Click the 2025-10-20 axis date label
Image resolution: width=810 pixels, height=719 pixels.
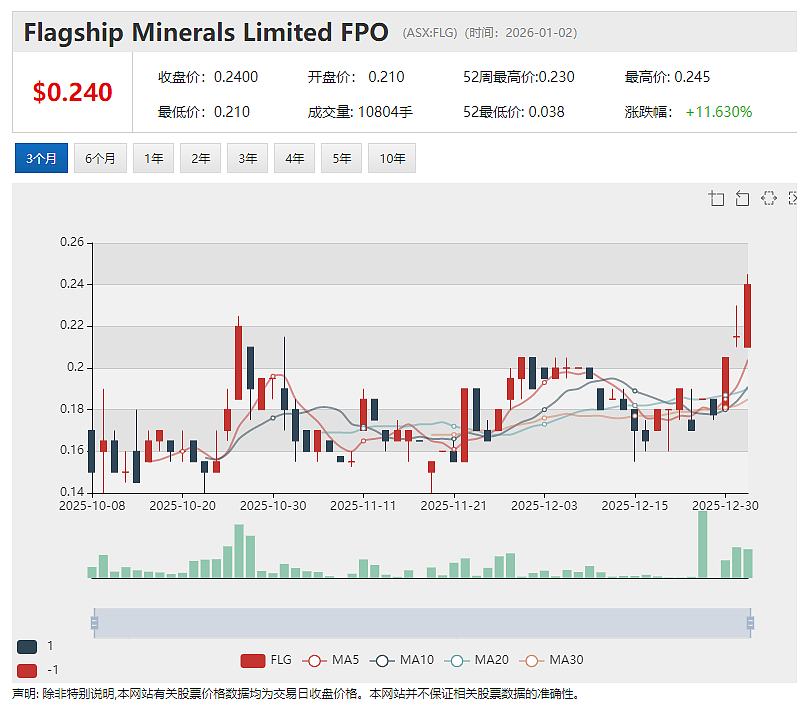tap(182, 506)
